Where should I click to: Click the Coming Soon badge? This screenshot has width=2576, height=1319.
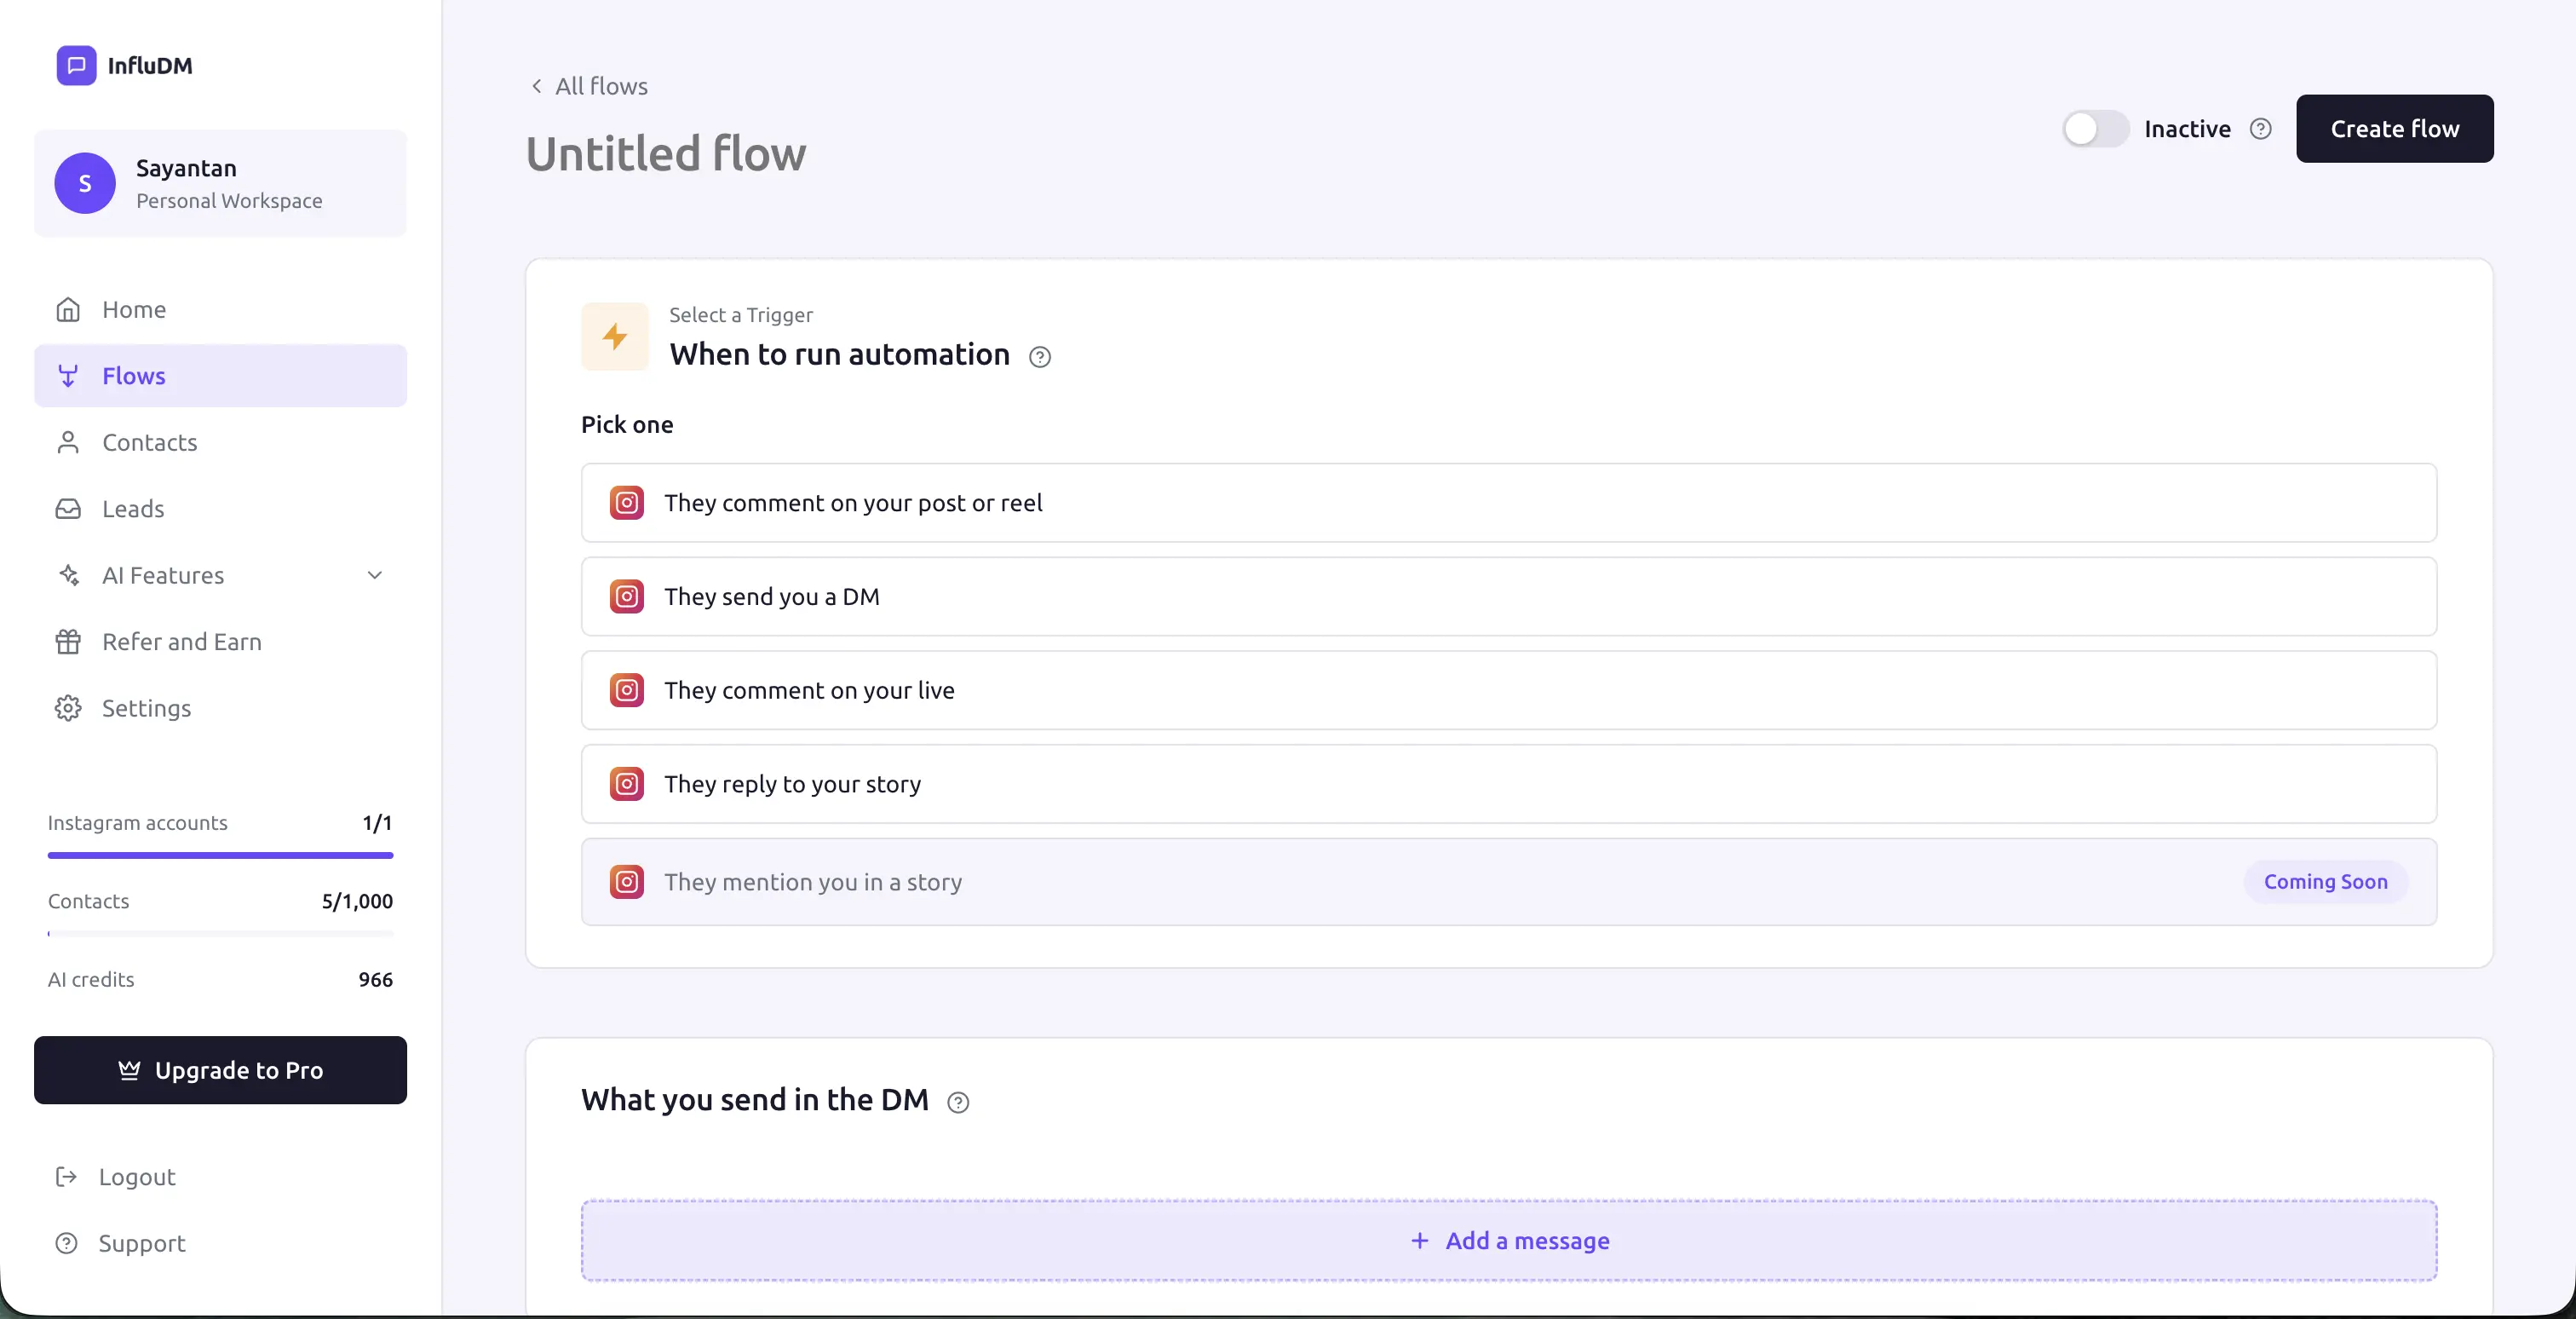click(x=2325, y=882)
